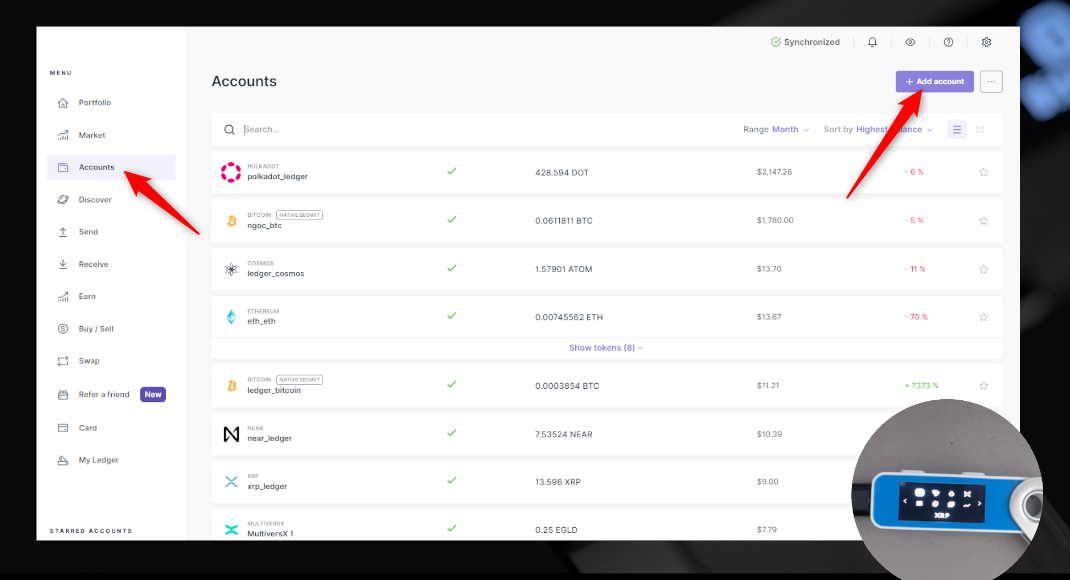This screenshot has width=1070, height=580.
Task: Open the ledger_cosmos account name
Action: click(x=276, y=274)
